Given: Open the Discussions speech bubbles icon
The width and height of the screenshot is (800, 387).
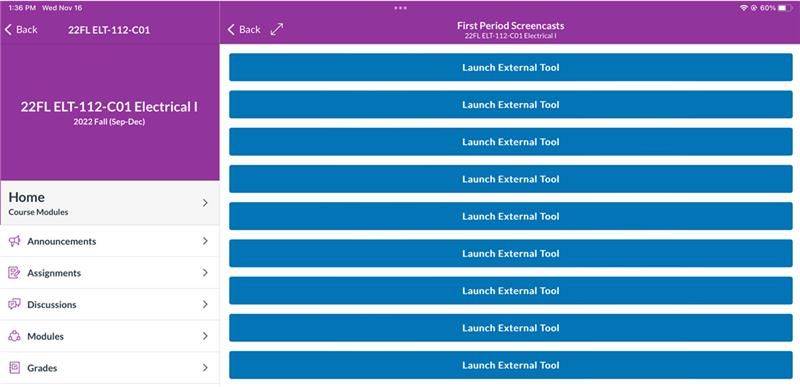Looking at the screenshot, I should tap(14, 304).
